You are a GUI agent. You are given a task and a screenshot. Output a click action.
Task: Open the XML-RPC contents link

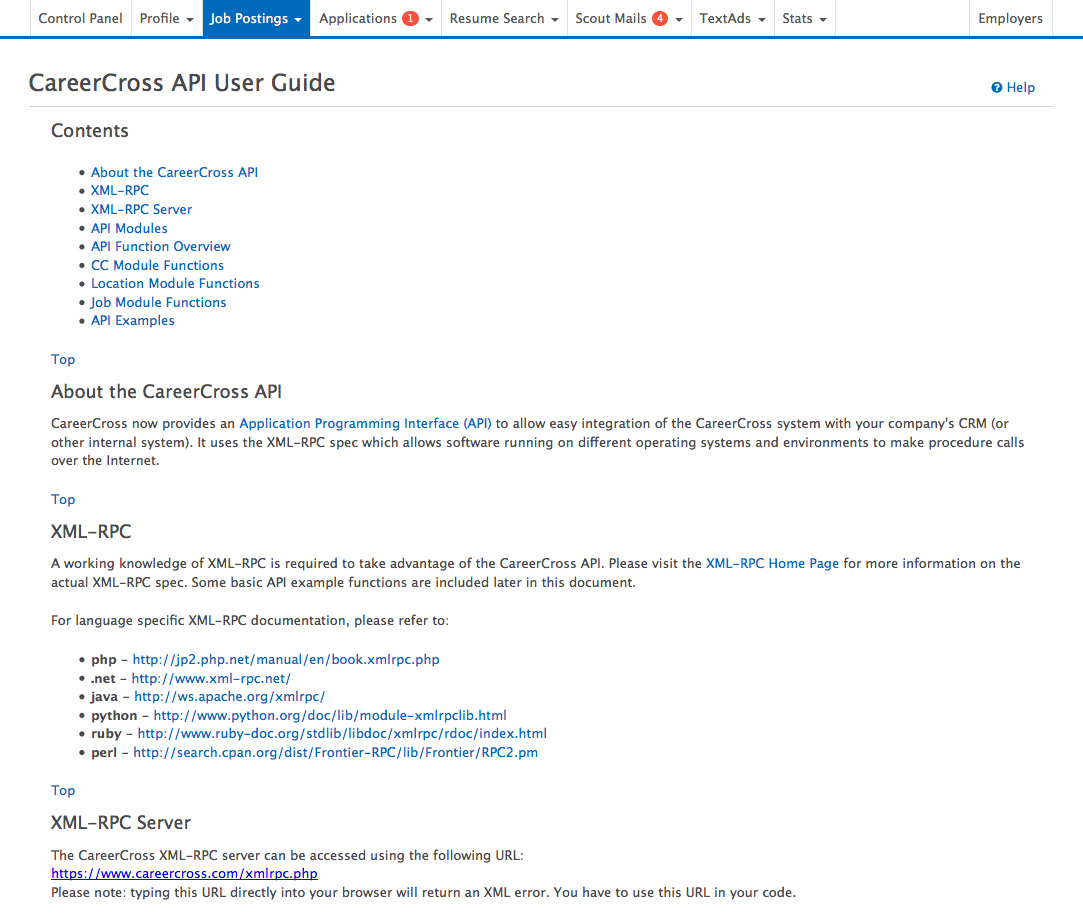(x=119, y=191)
